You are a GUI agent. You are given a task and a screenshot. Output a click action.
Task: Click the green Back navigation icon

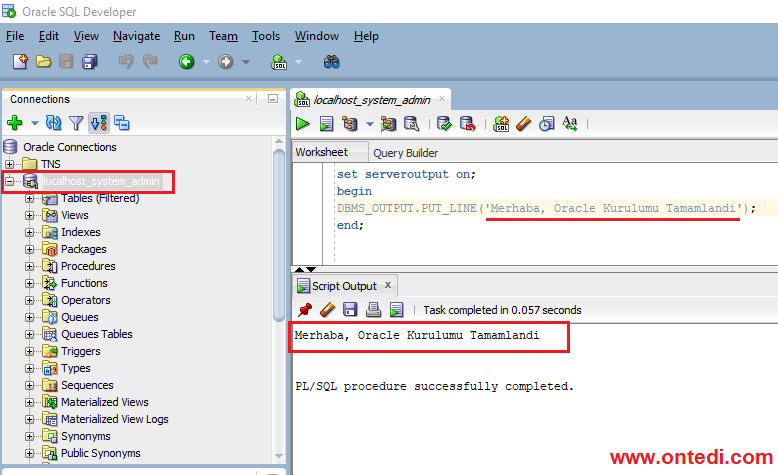(187, 62)
